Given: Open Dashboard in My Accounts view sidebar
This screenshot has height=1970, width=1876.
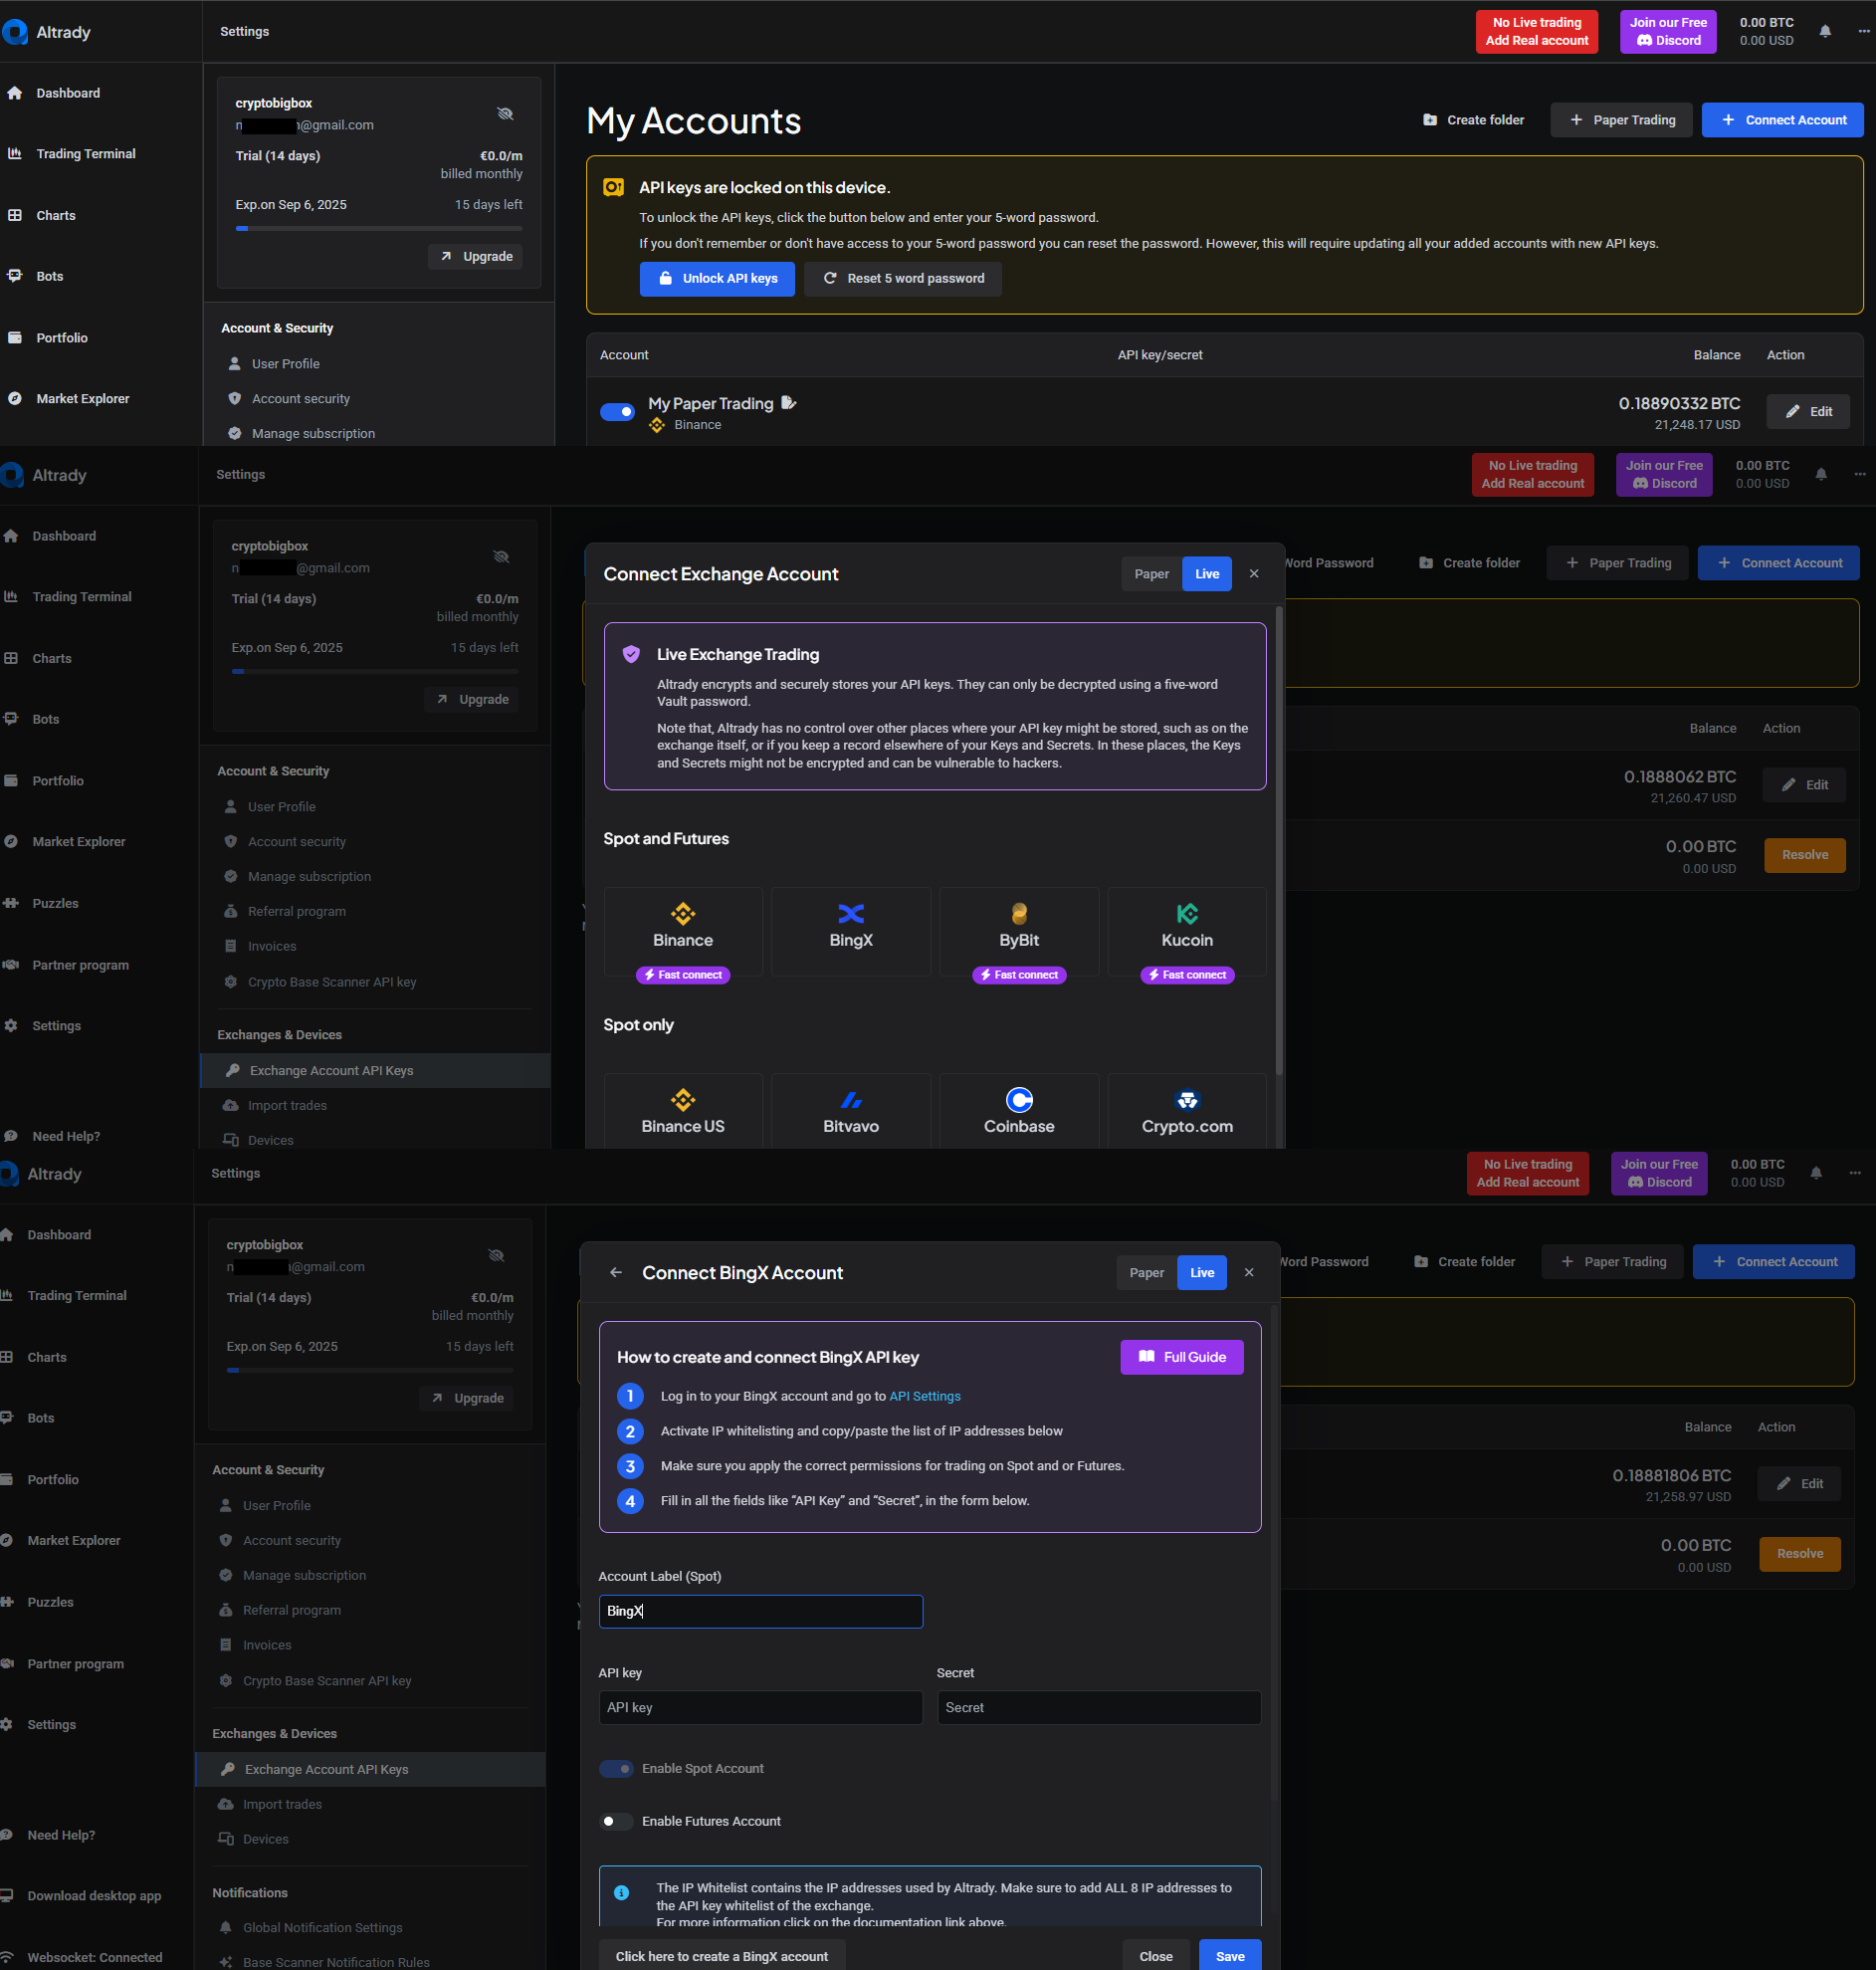Looking at the screenshot, I should [x=68, y=93].
